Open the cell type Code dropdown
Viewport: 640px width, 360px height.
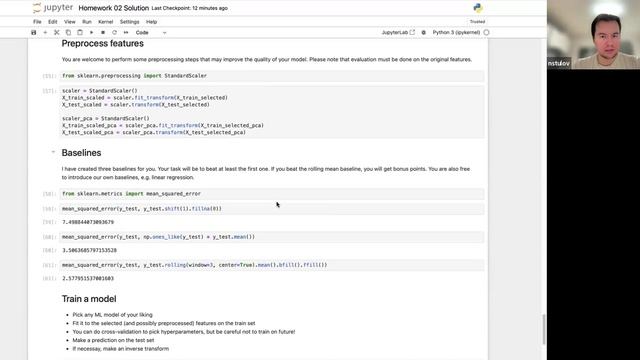[x=151, y=33]
